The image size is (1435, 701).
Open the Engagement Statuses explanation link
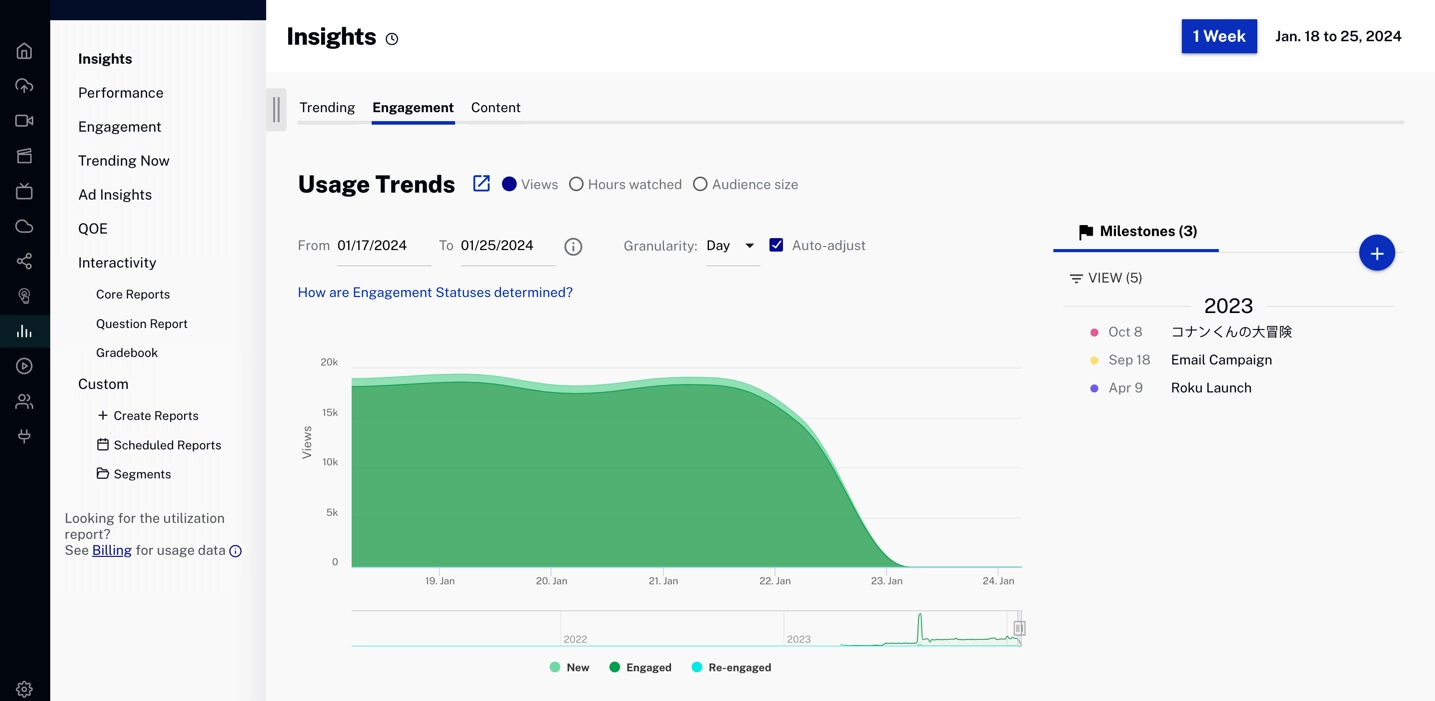pyautogui.click(x=435, y=292)
